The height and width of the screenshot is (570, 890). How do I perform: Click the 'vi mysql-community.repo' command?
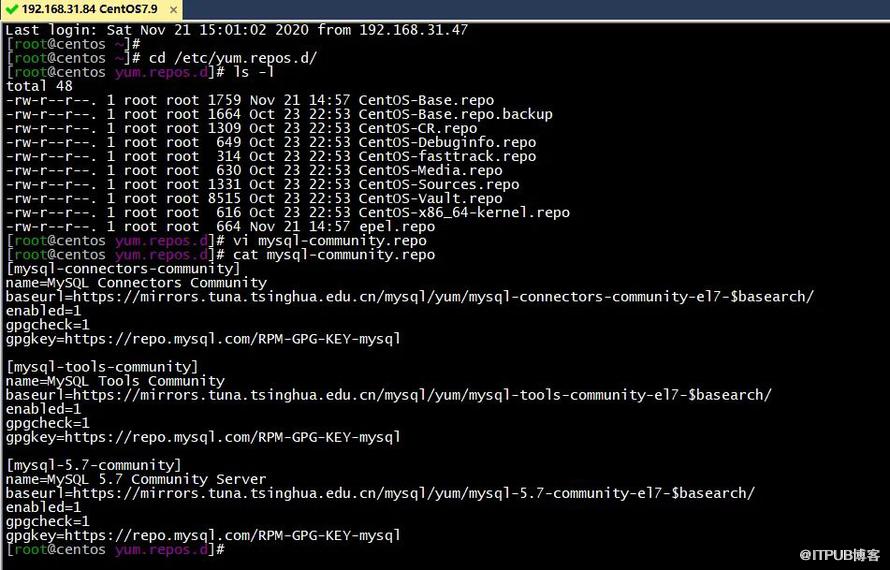point(330,241)
